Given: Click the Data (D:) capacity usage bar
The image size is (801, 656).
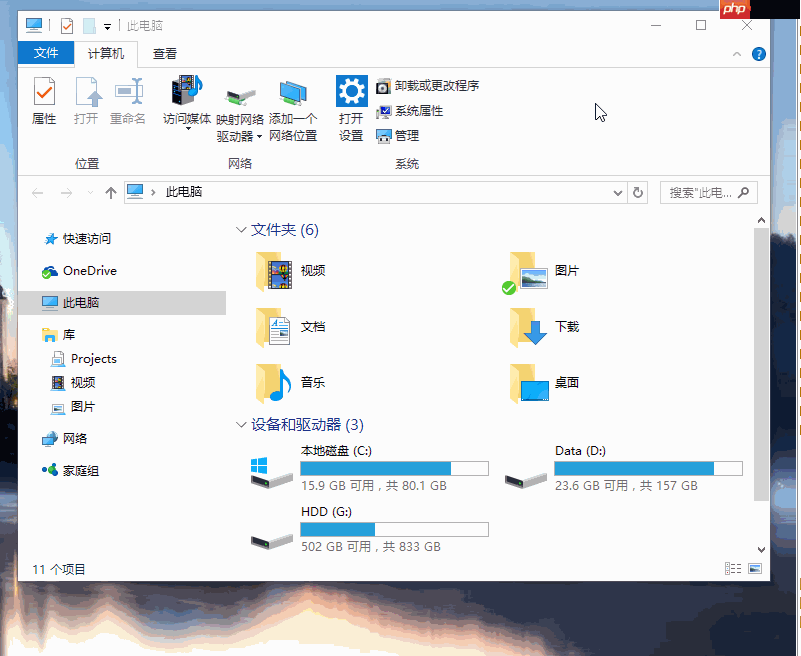Looking at the screenshot, I should (648, 467).
